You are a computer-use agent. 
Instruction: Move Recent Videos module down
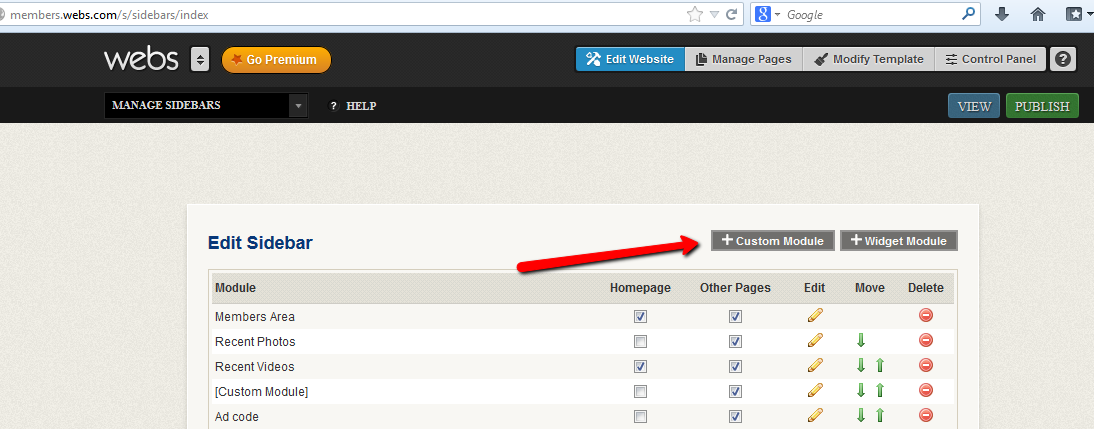click(x=861, y=366)
